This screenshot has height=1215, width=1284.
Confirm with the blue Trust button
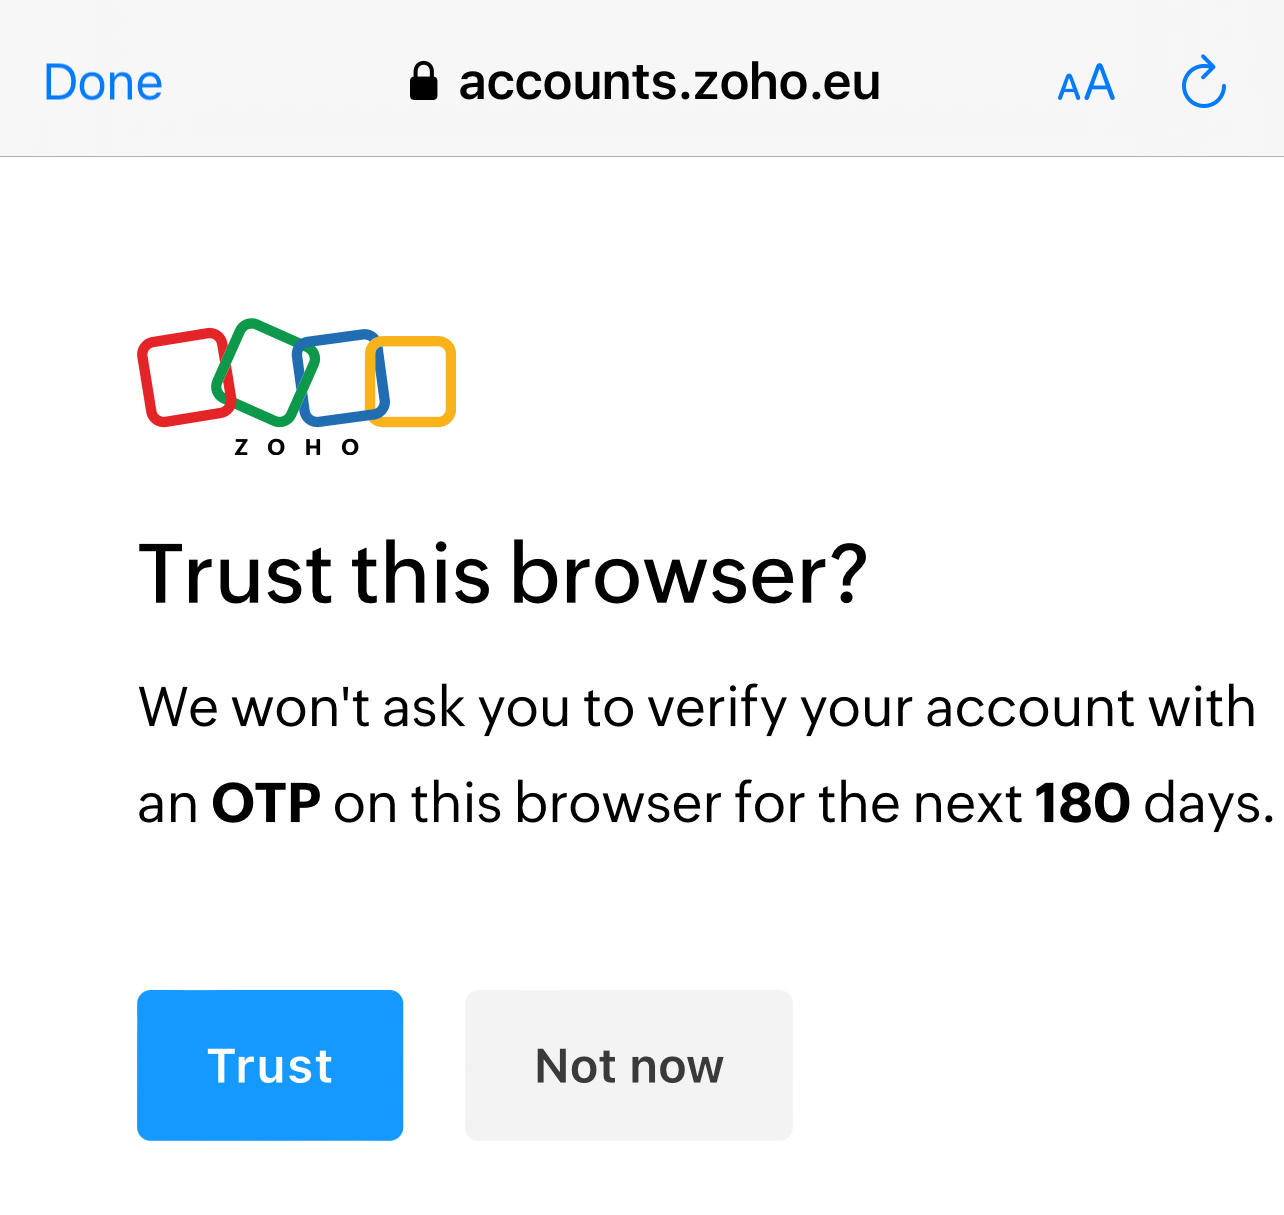tap(270, 1065)
